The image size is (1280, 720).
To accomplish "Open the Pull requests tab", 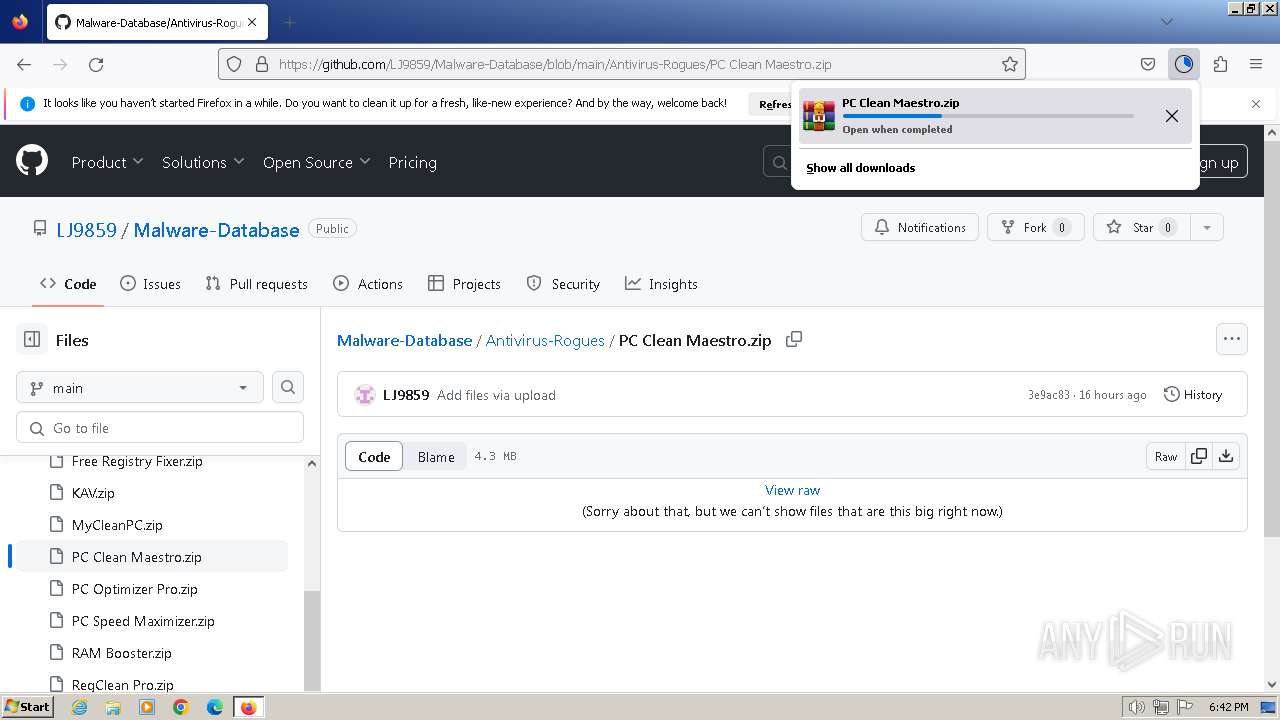I will [x=256, y=284].
